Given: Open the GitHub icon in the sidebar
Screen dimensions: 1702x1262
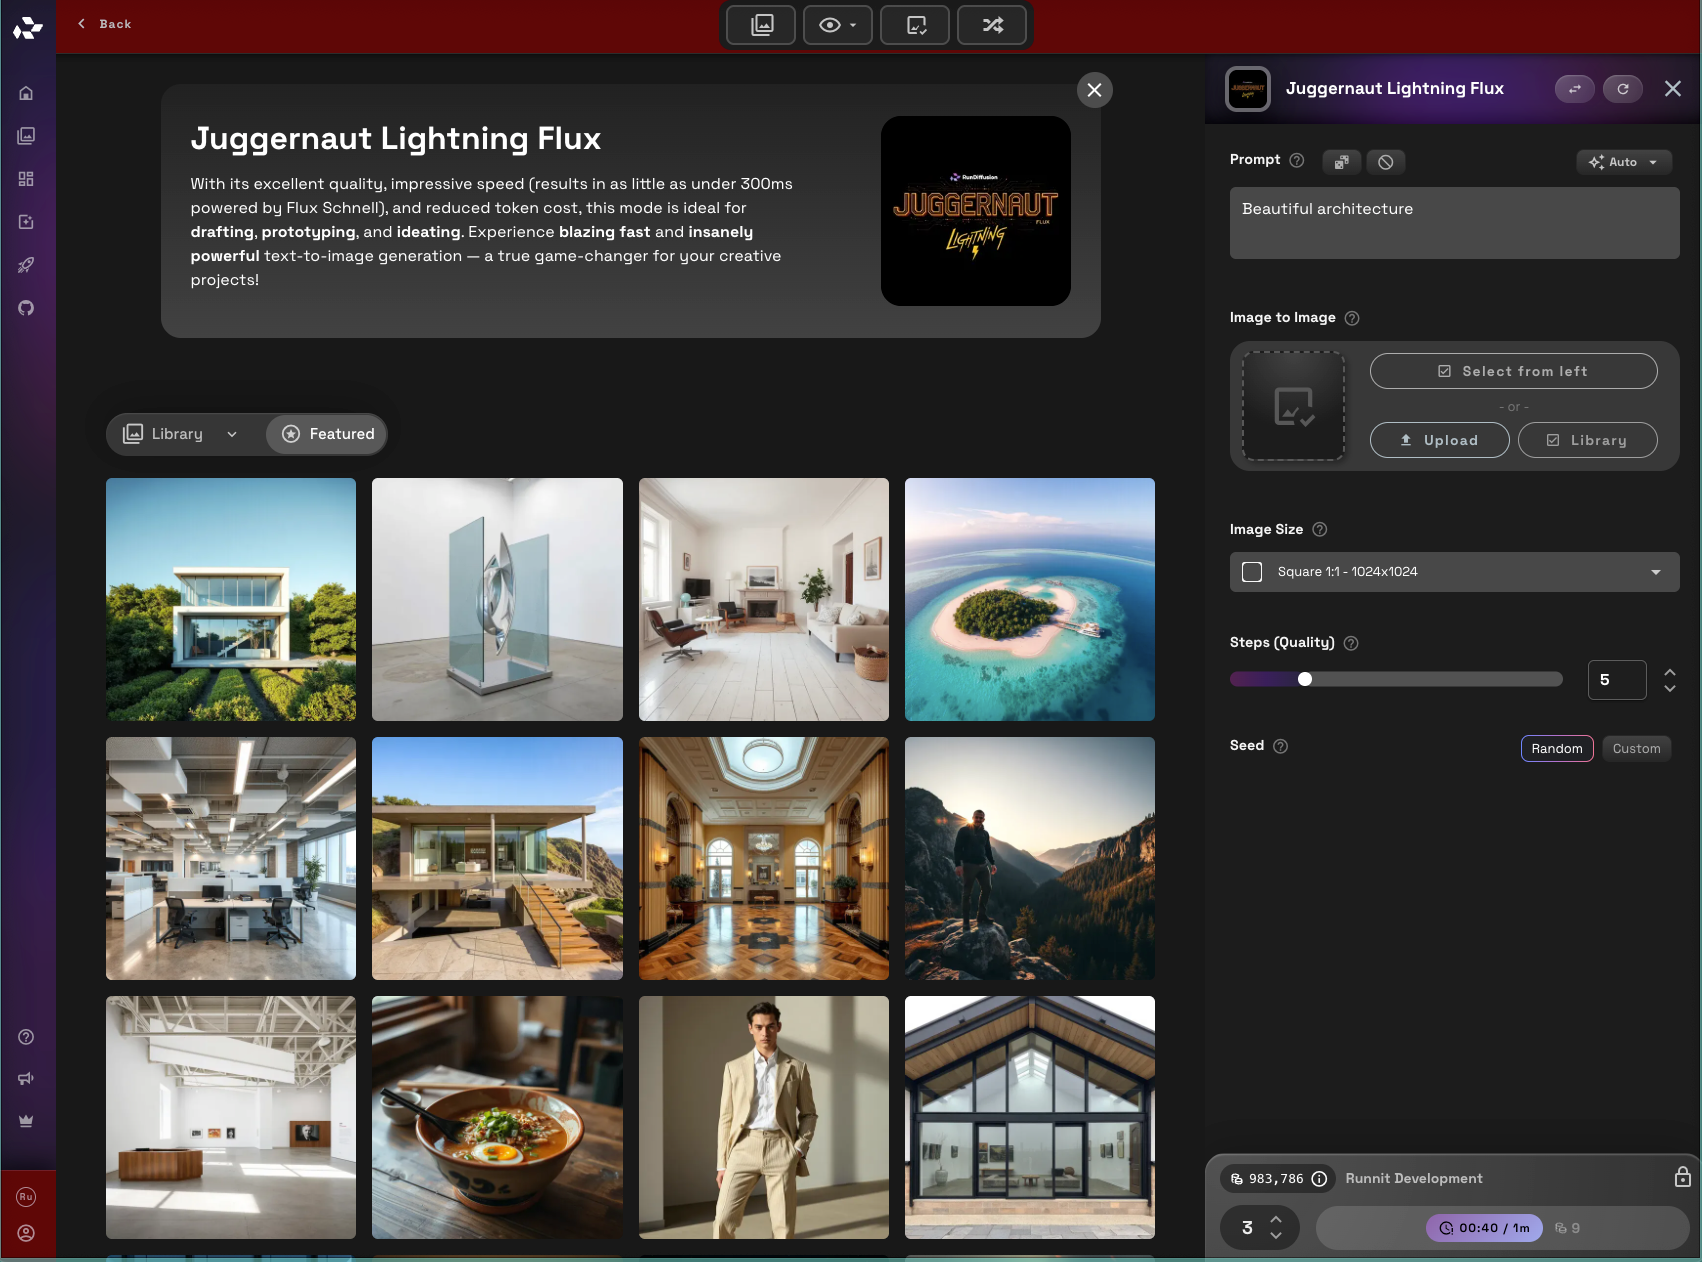Looking at the screenshot, I should pyautogui.click(x=26, y=308).
